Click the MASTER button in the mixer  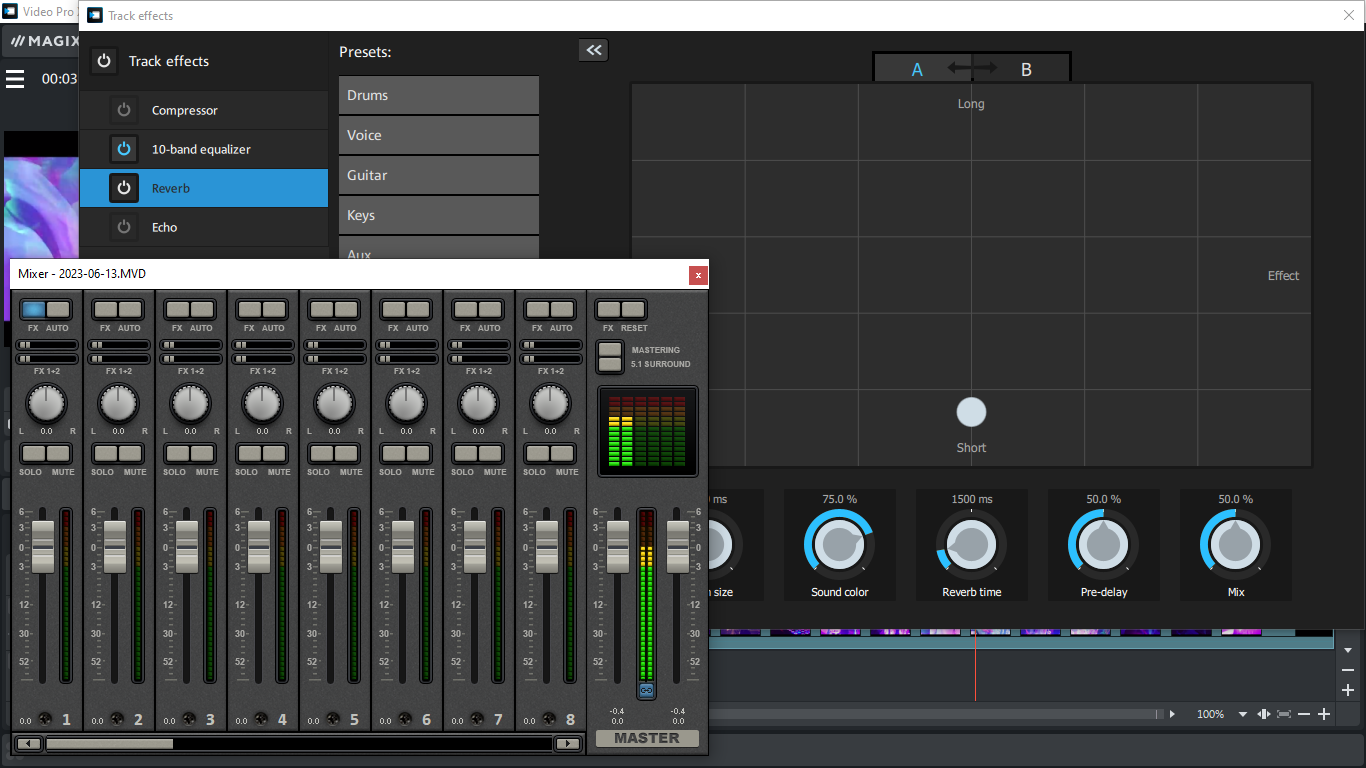coord(646,738)
